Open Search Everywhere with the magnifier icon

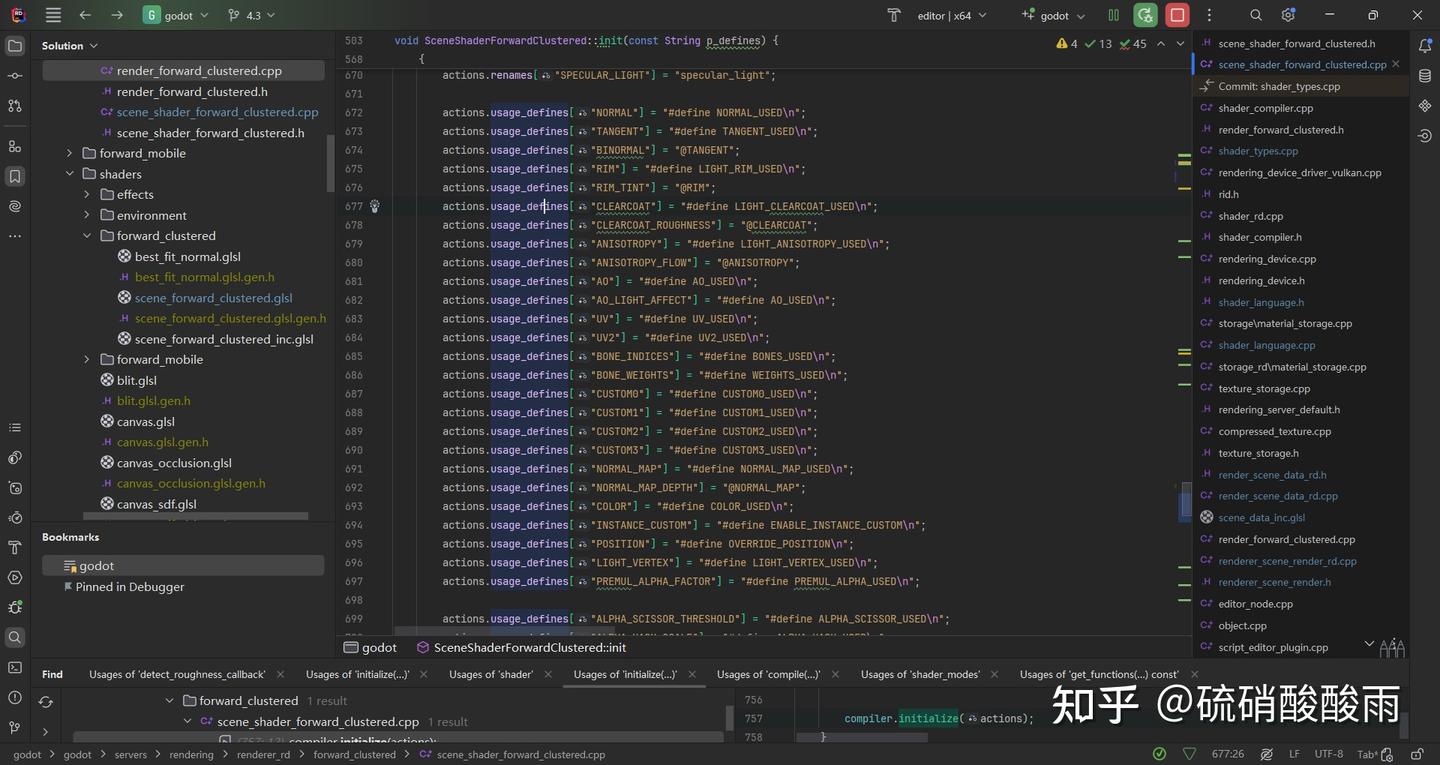[x=1256, y=15]
